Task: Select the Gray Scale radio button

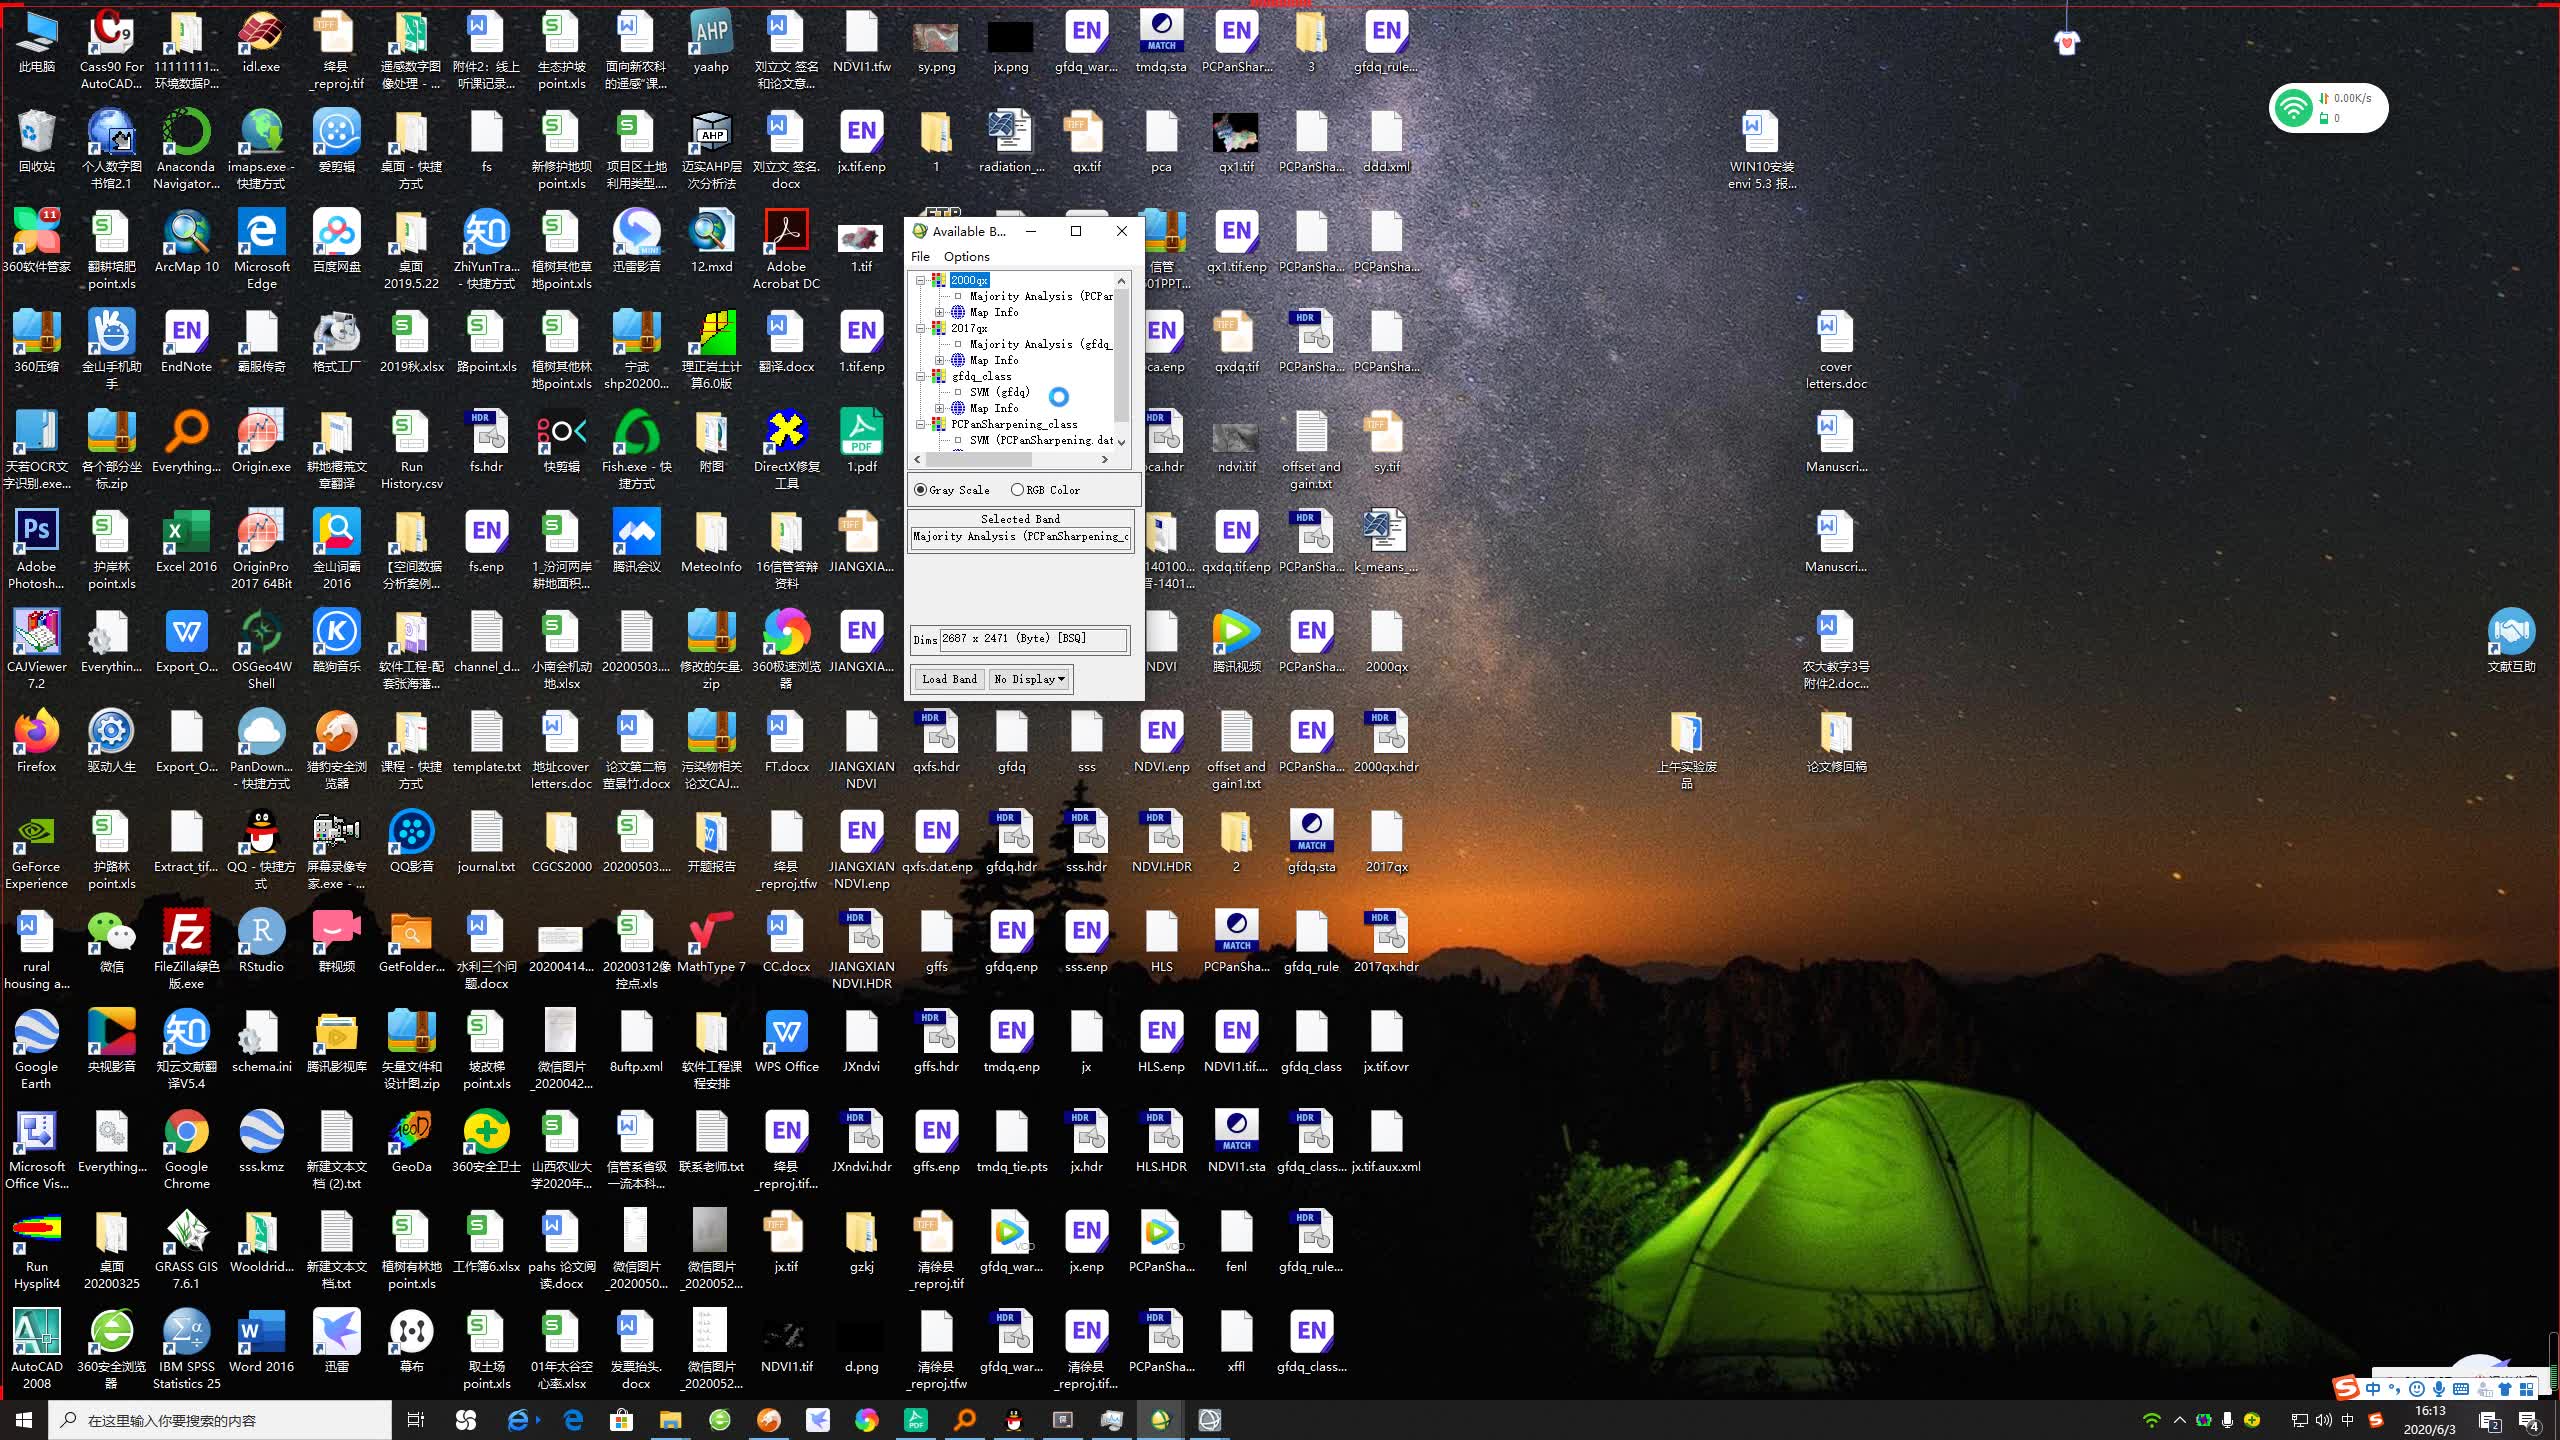Action: [920, 490]
